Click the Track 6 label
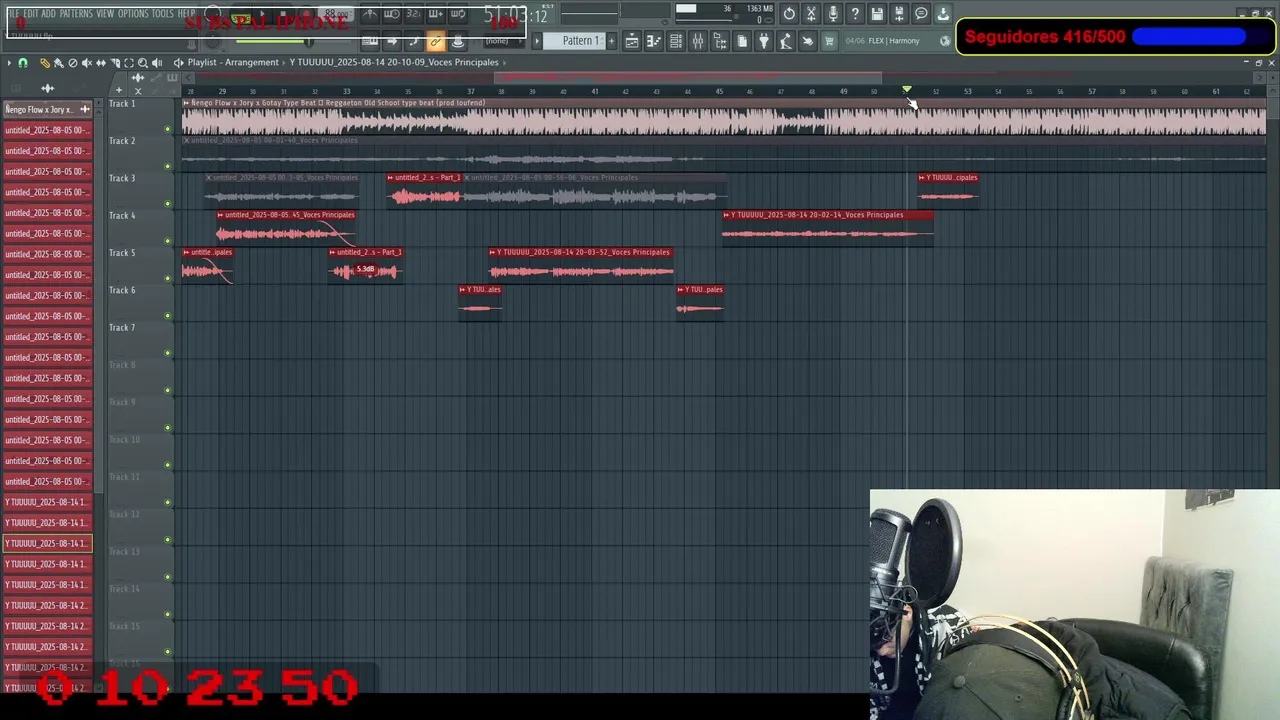Viewport: 1280px width, 720px height. pyautogui.click(x=122, y=290)
